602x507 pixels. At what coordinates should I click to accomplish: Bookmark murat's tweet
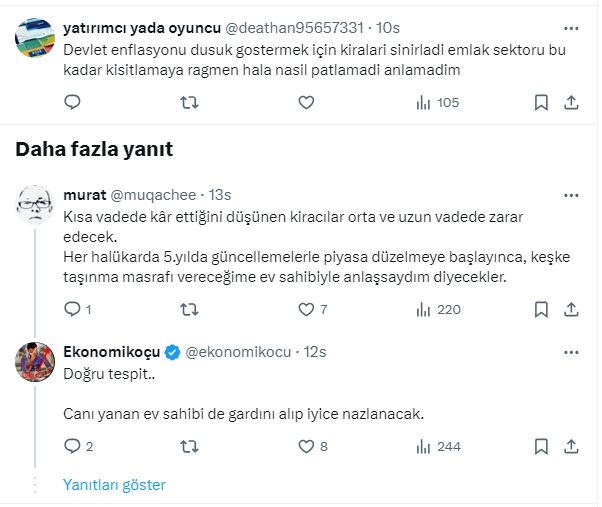pos(541,310)
